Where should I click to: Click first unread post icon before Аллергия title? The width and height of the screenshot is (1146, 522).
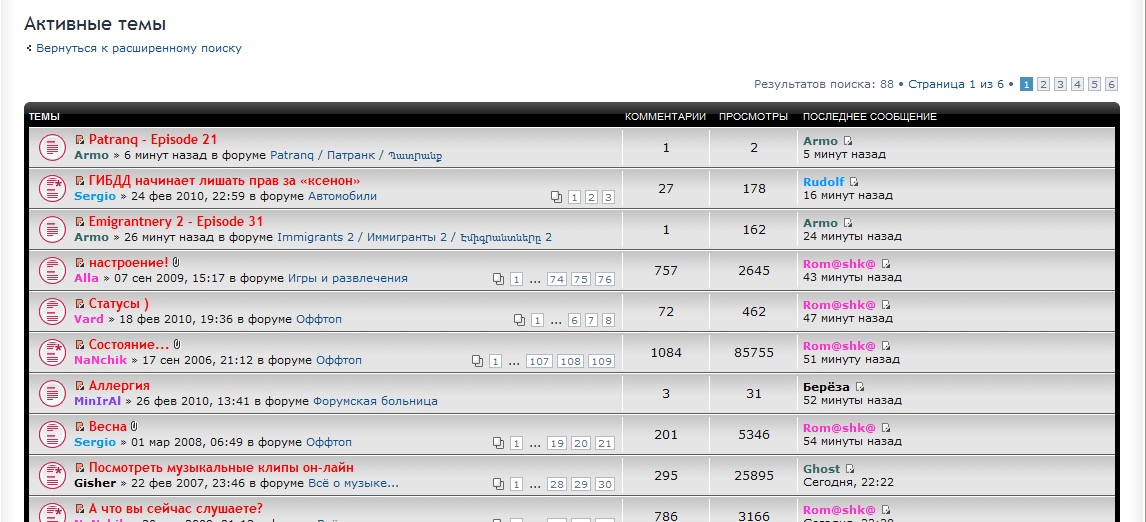[x=80, y=386]
